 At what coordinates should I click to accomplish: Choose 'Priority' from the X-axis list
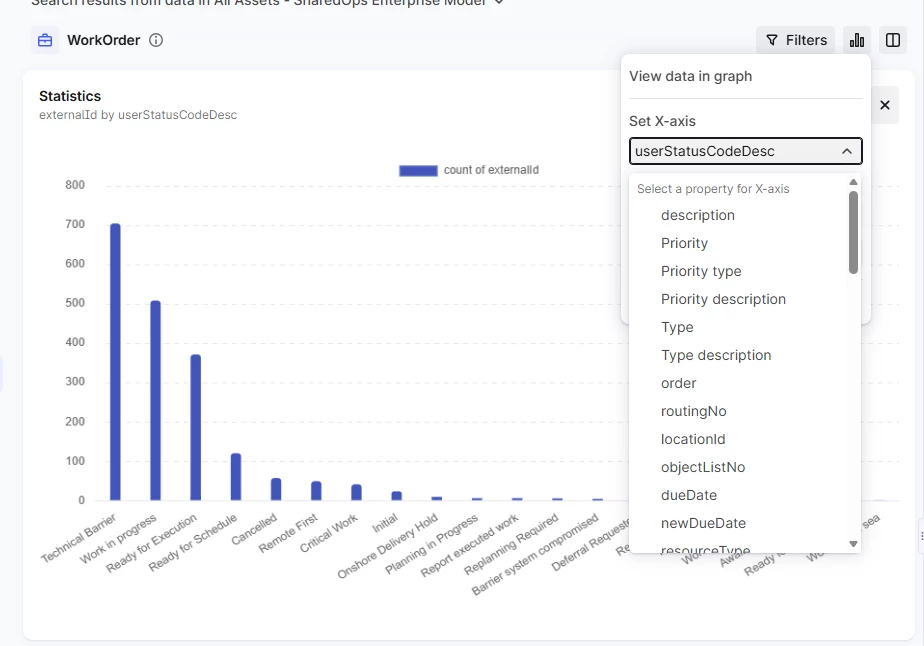click(684, 243)
